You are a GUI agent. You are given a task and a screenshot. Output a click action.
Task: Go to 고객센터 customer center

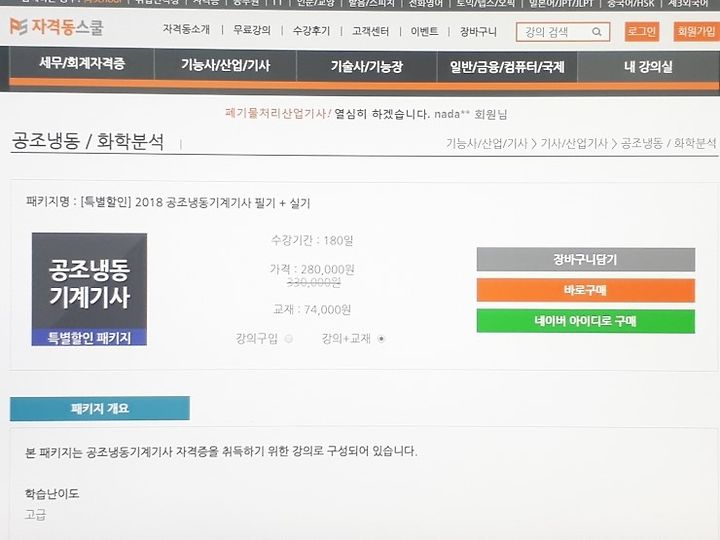click(x=370, y=31)
